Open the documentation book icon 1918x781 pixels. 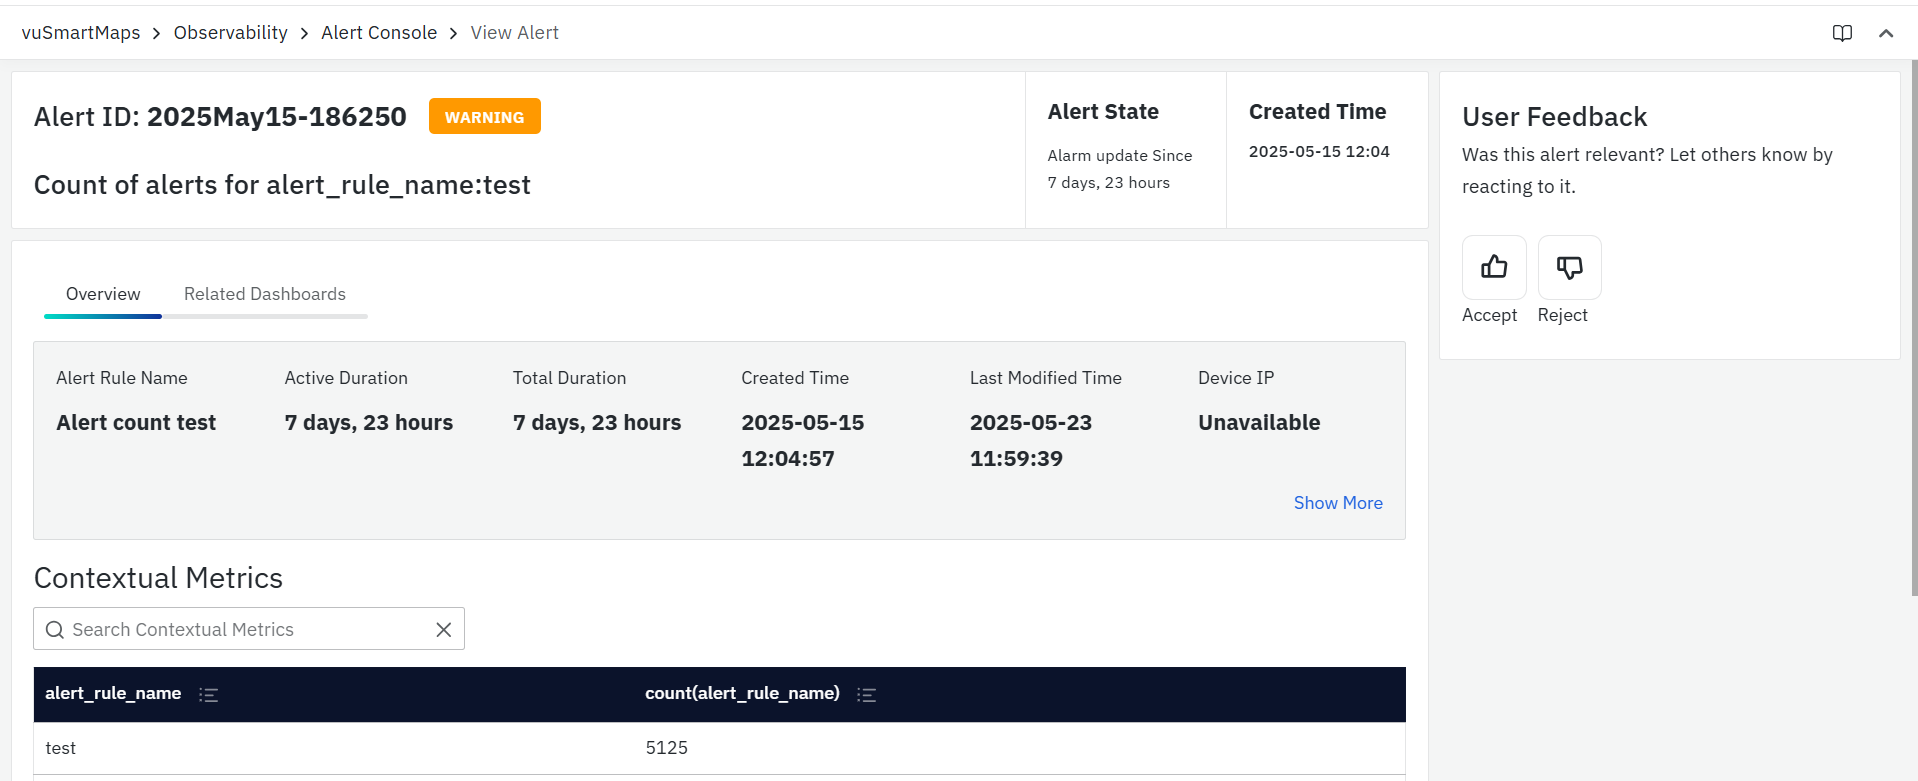(x=1842, y=33)
